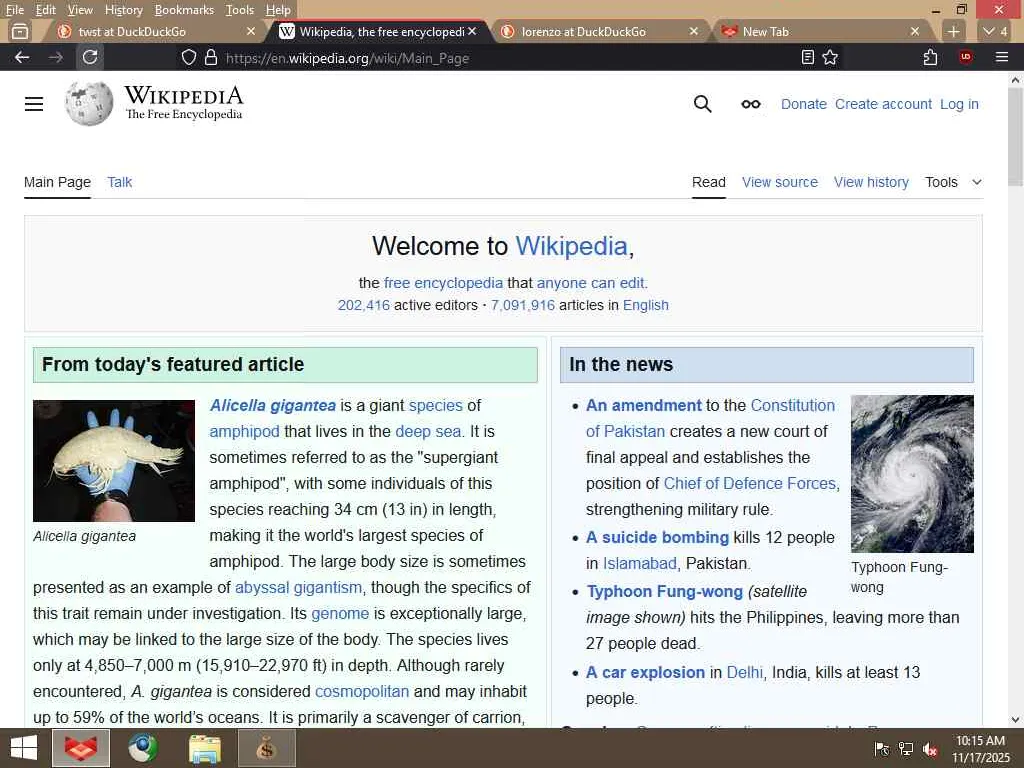Click the taskbar clock showing 10:15 AM
Viewport: 1024px width, 768px height.
click(x=980, y=749)
